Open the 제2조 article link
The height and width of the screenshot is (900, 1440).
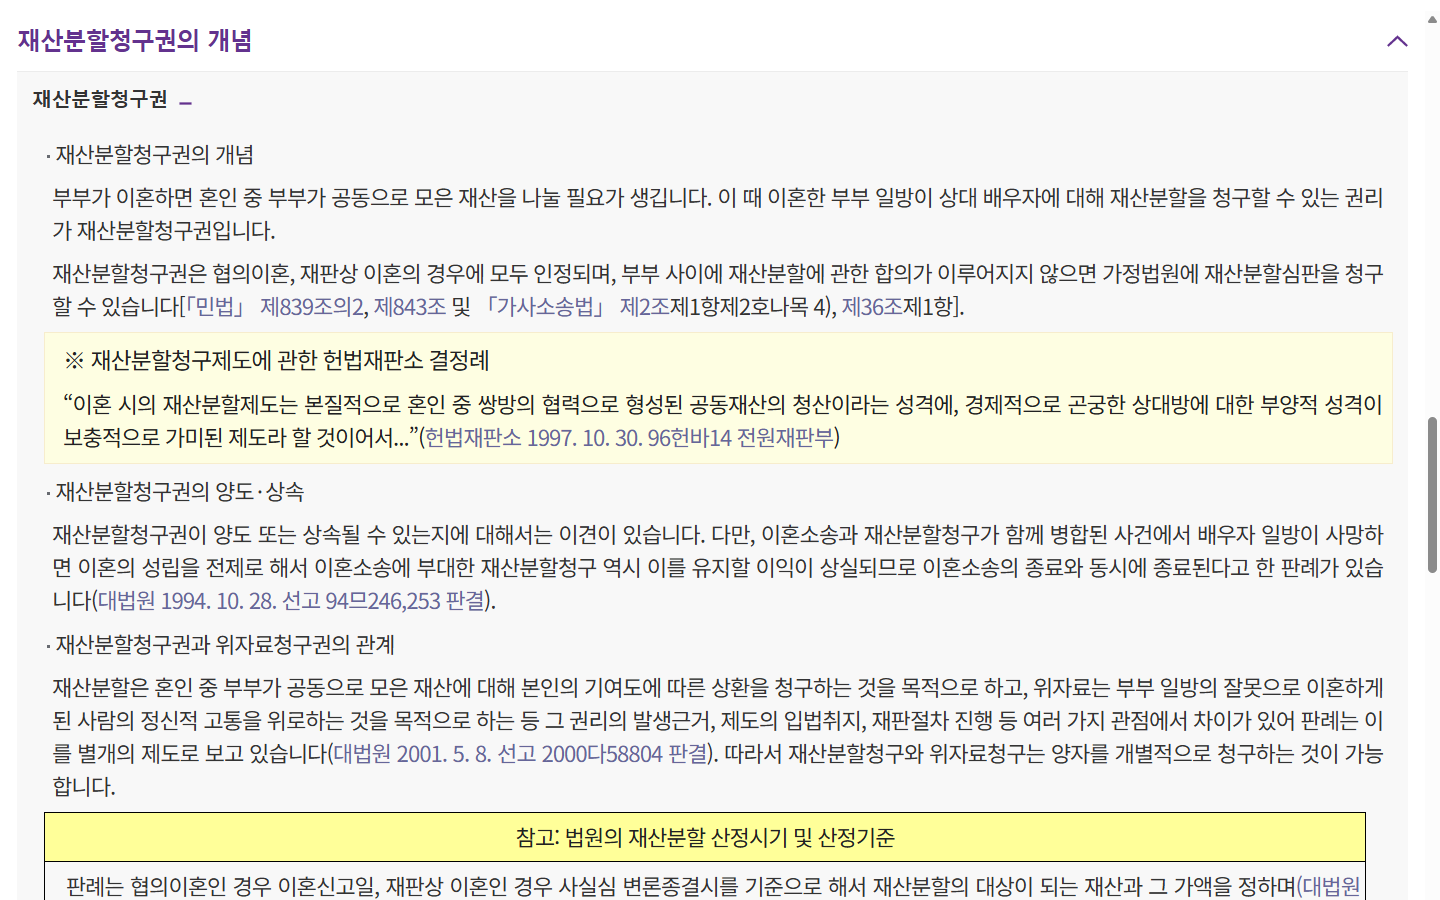pyautogui.click(x=644, y=306)
